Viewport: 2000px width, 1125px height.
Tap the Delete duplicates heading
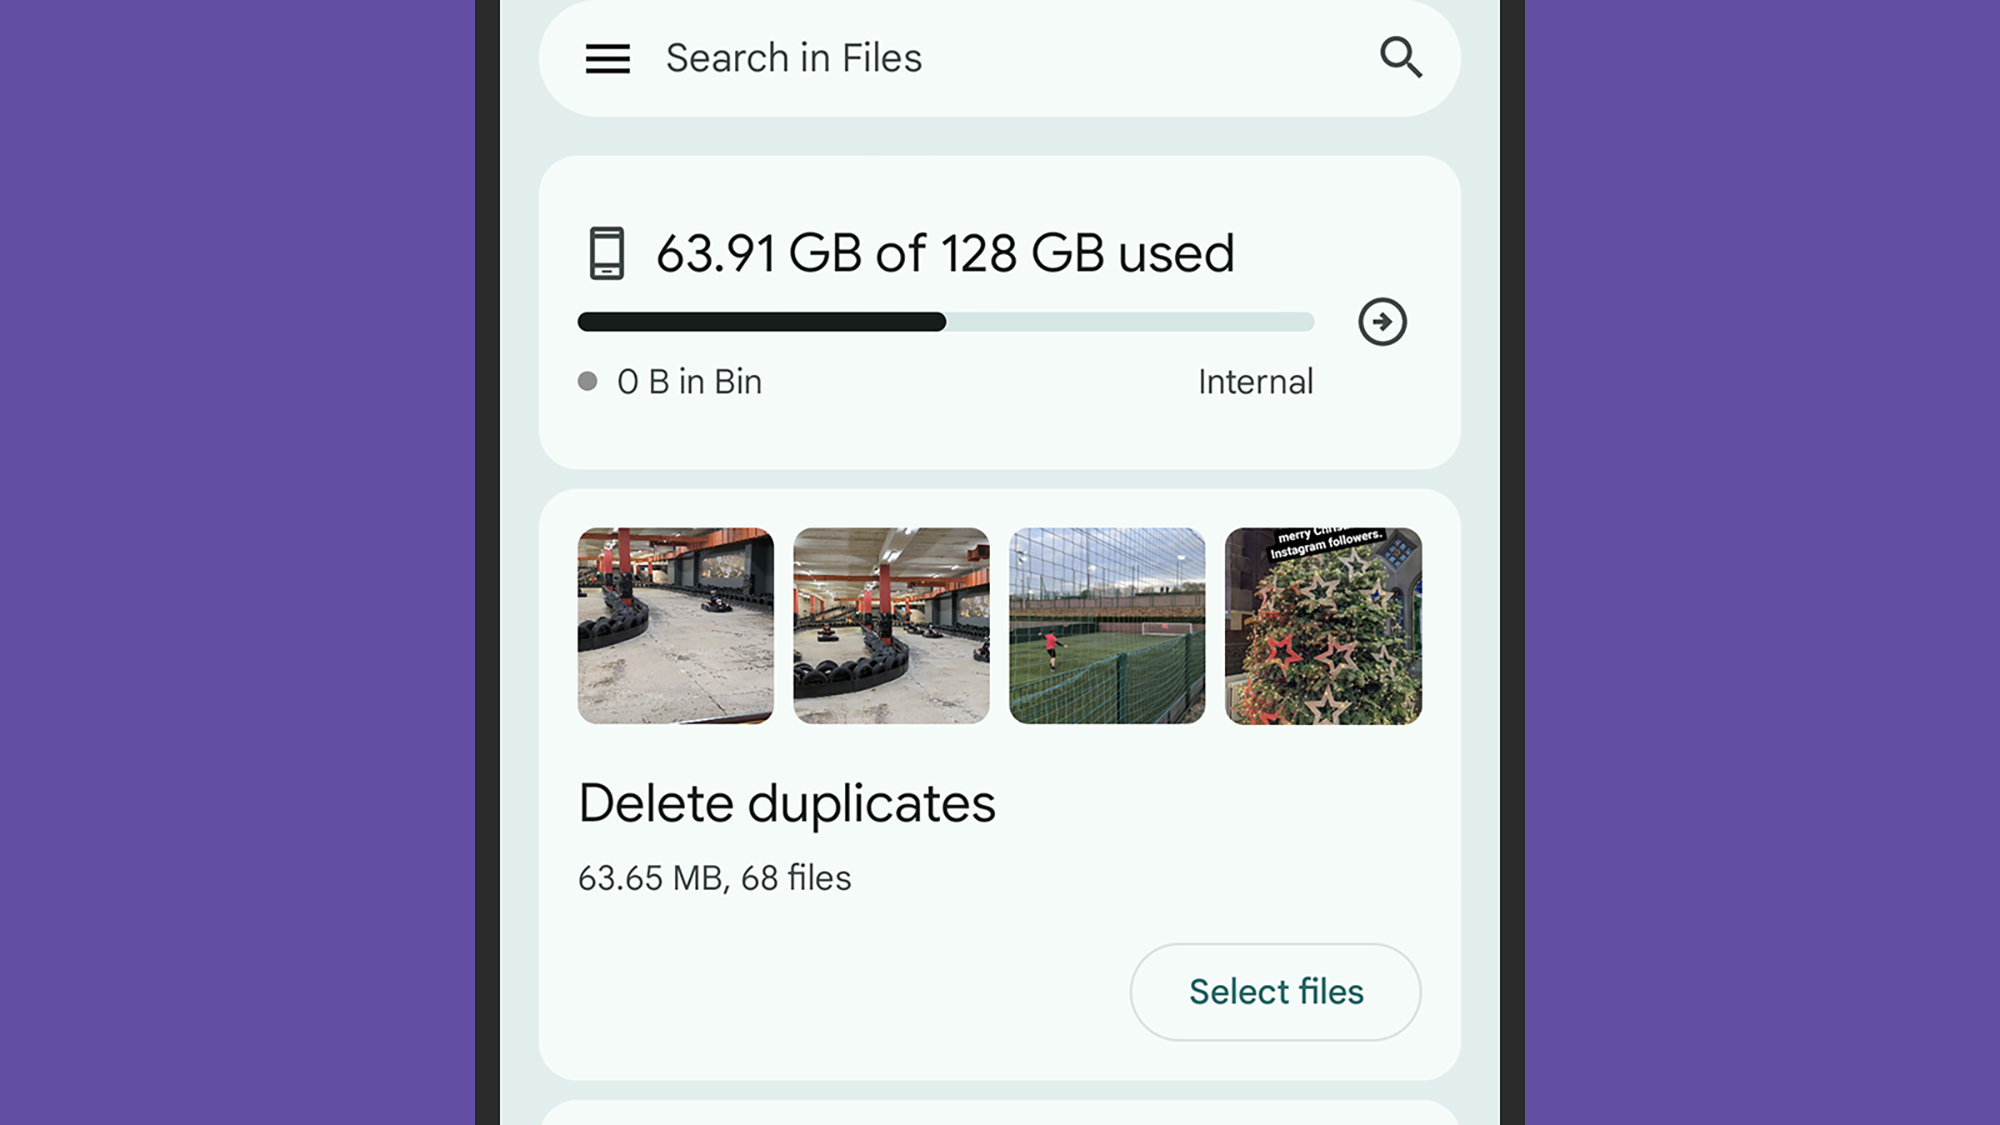[x=787, y=802]
